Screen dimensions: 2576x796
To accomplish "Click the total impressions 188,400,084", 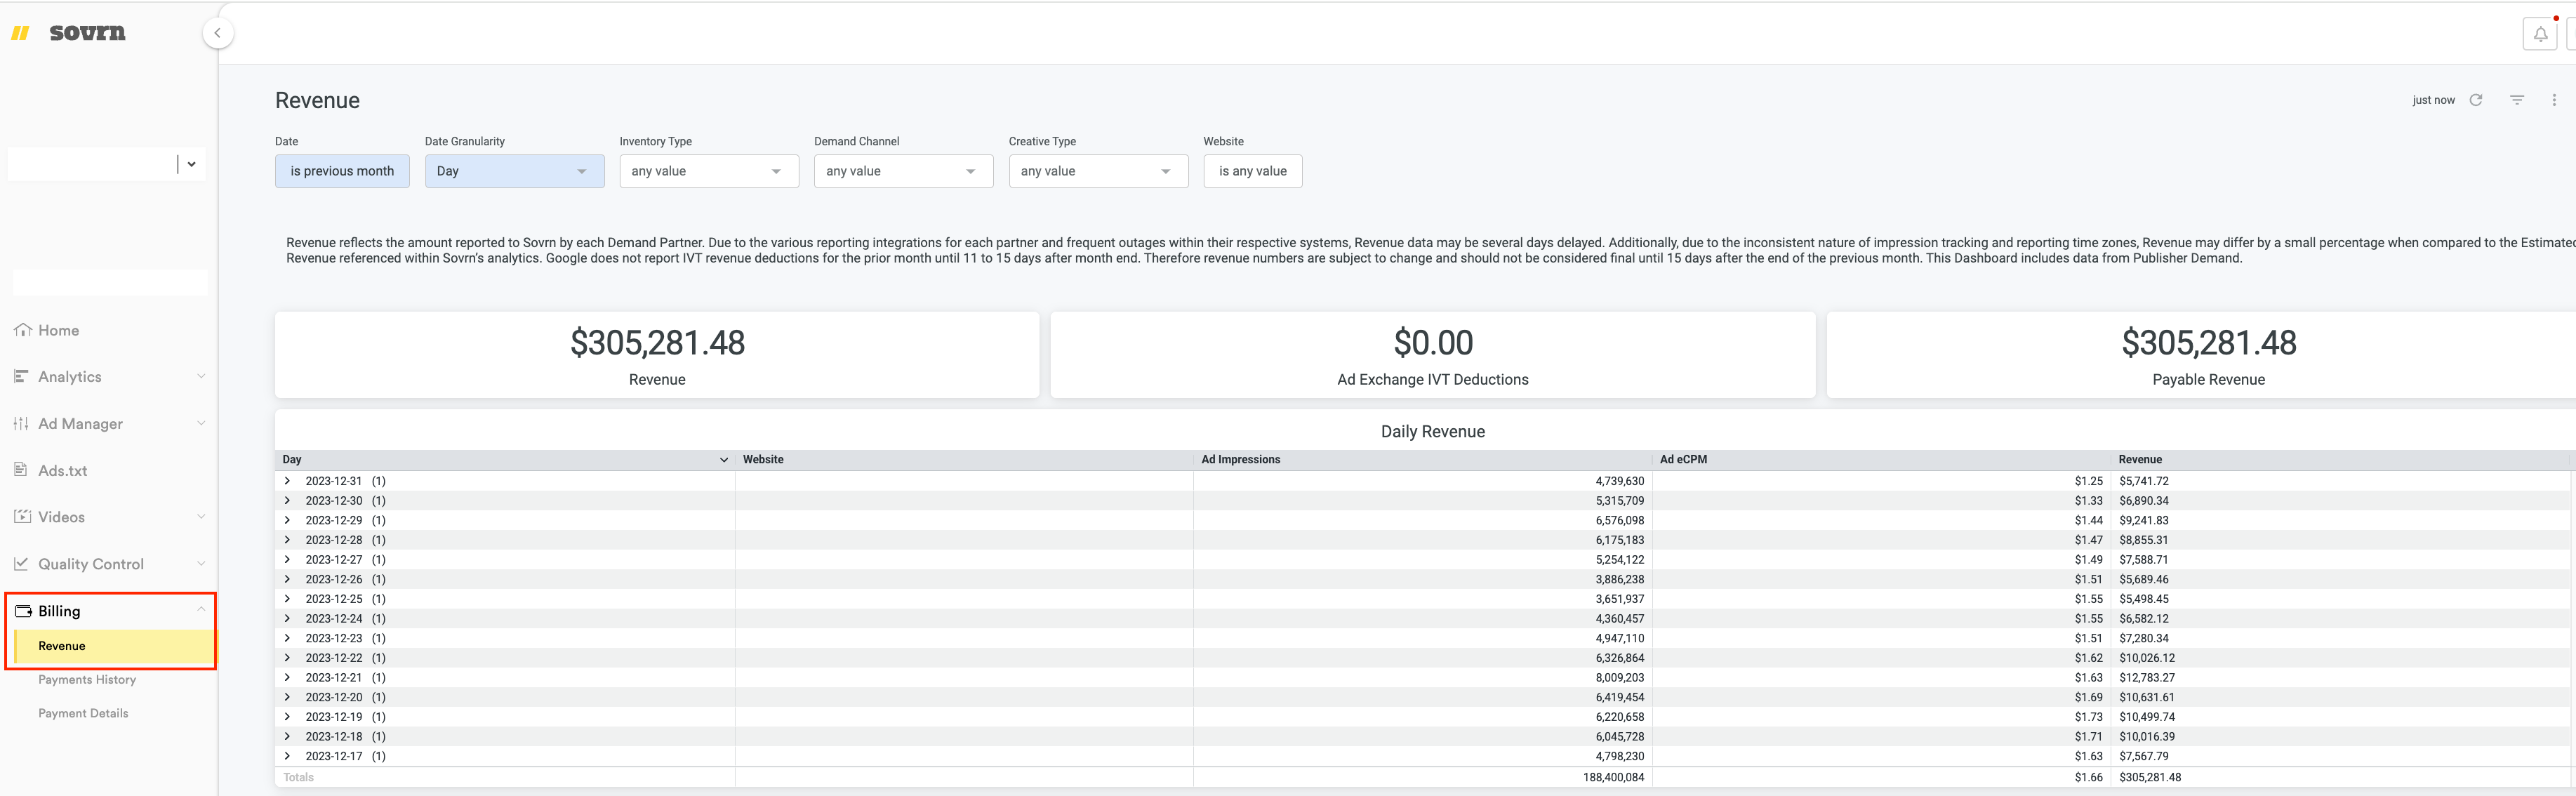I will pyautogui.click(x=1614, y=777).
